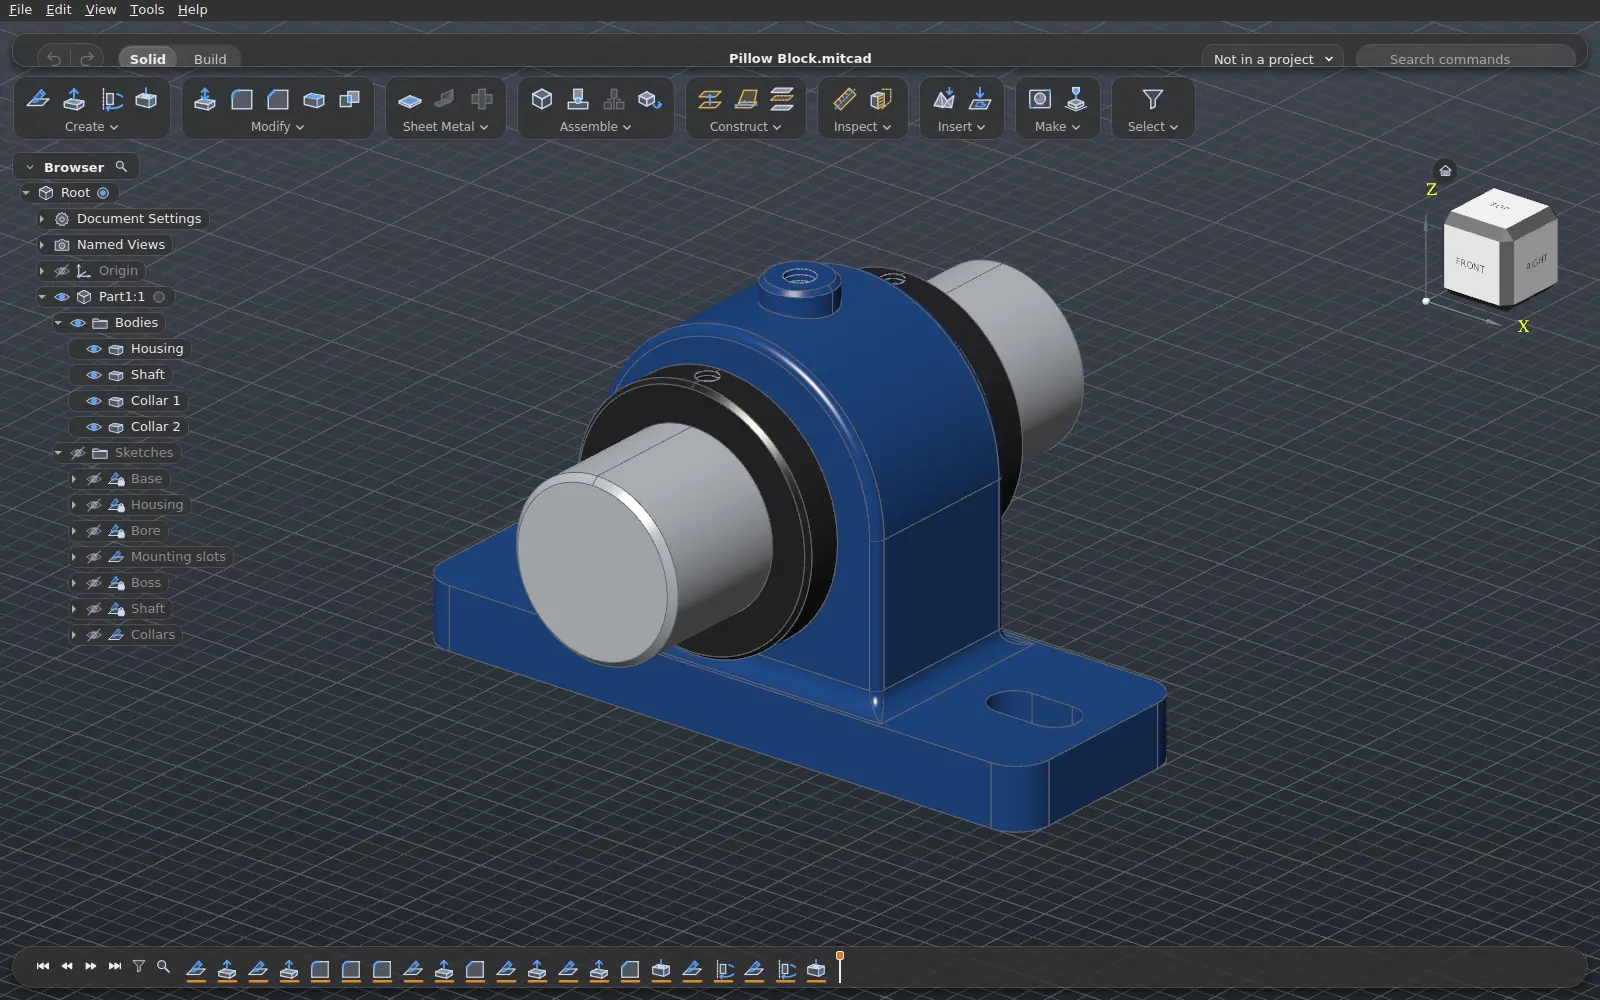The height and width of the screenshot is (1000, 1600).
Task: Hide the Housing body with eye icon
Action: click(x=94, y=349)
